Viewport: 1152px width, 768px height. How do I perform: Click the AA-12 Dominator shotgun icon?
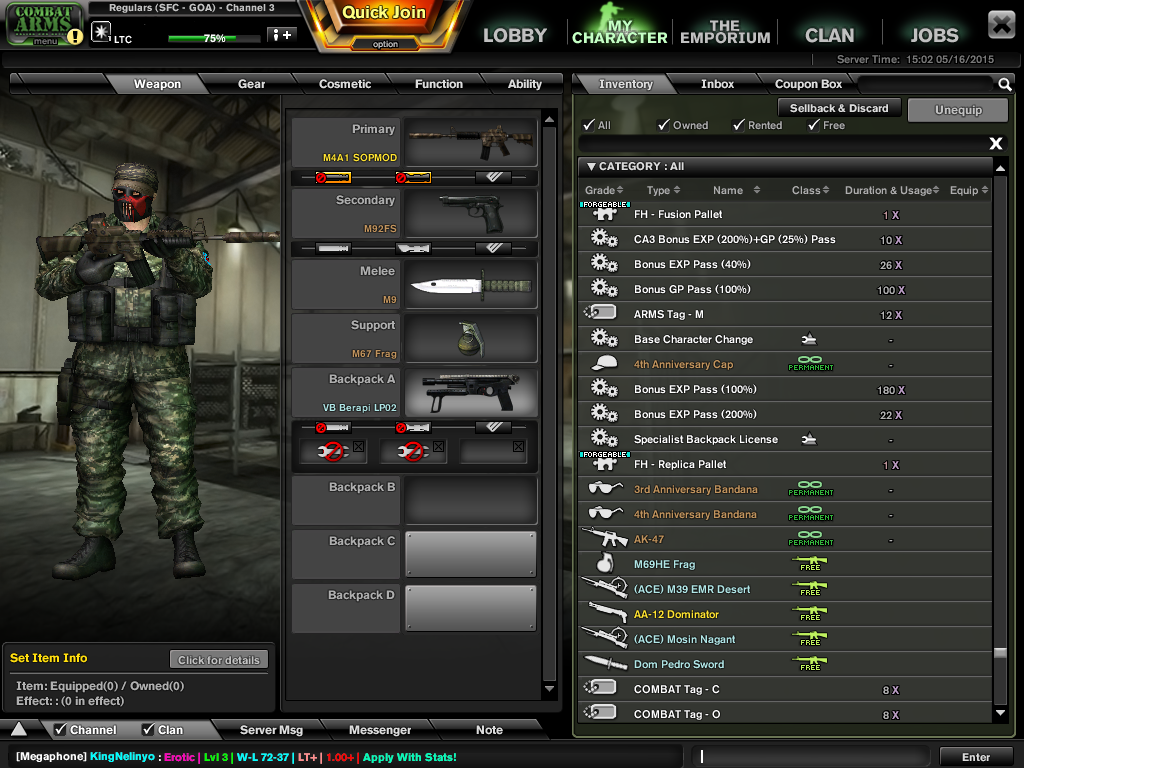coord(607,613)
